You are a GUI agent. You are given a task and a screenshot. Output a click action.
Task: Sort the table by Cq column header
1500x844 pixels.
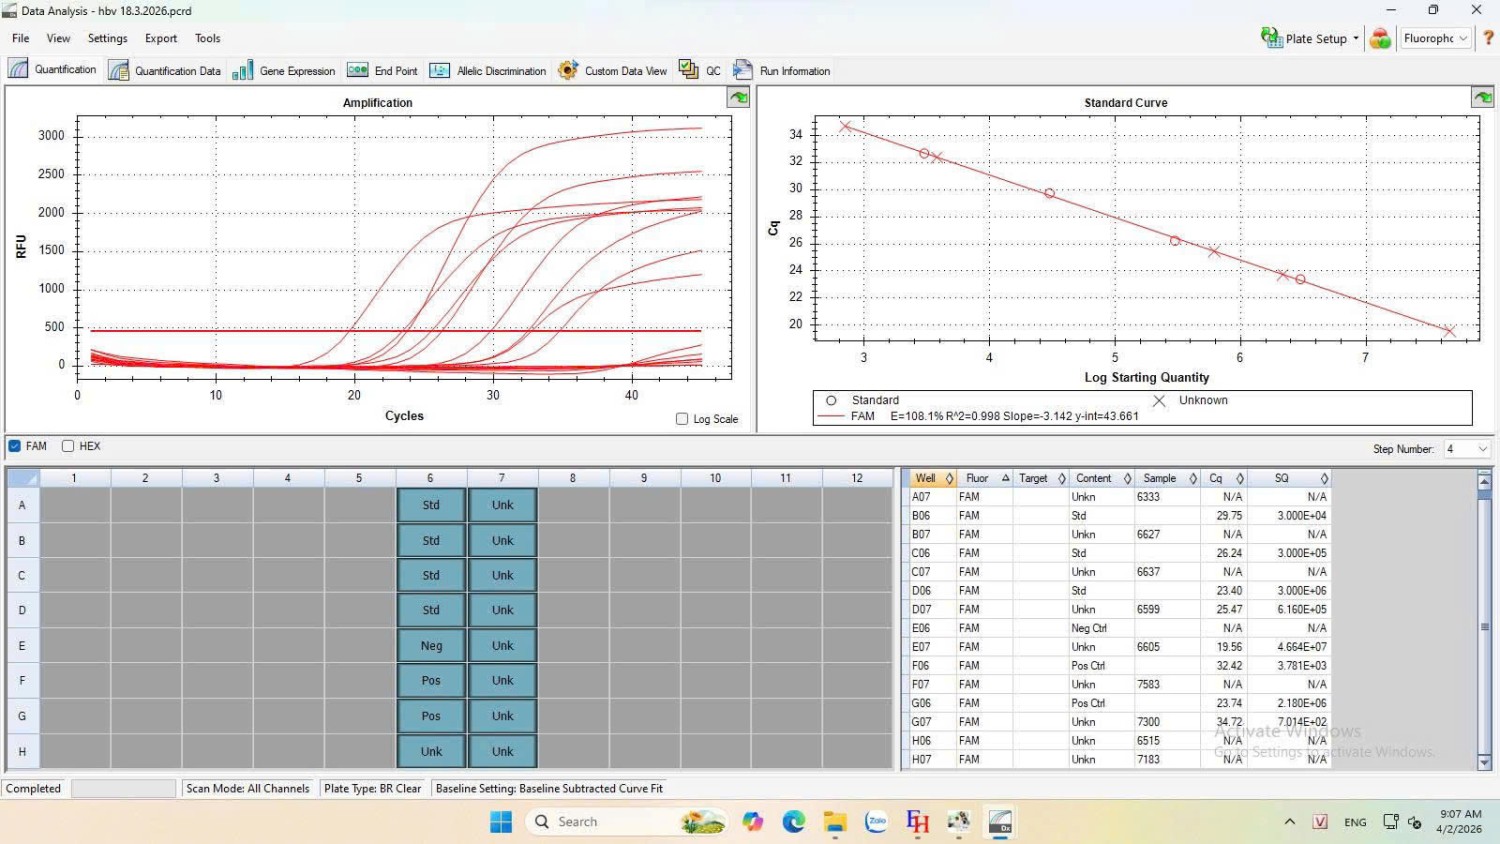pos(1216,478)
